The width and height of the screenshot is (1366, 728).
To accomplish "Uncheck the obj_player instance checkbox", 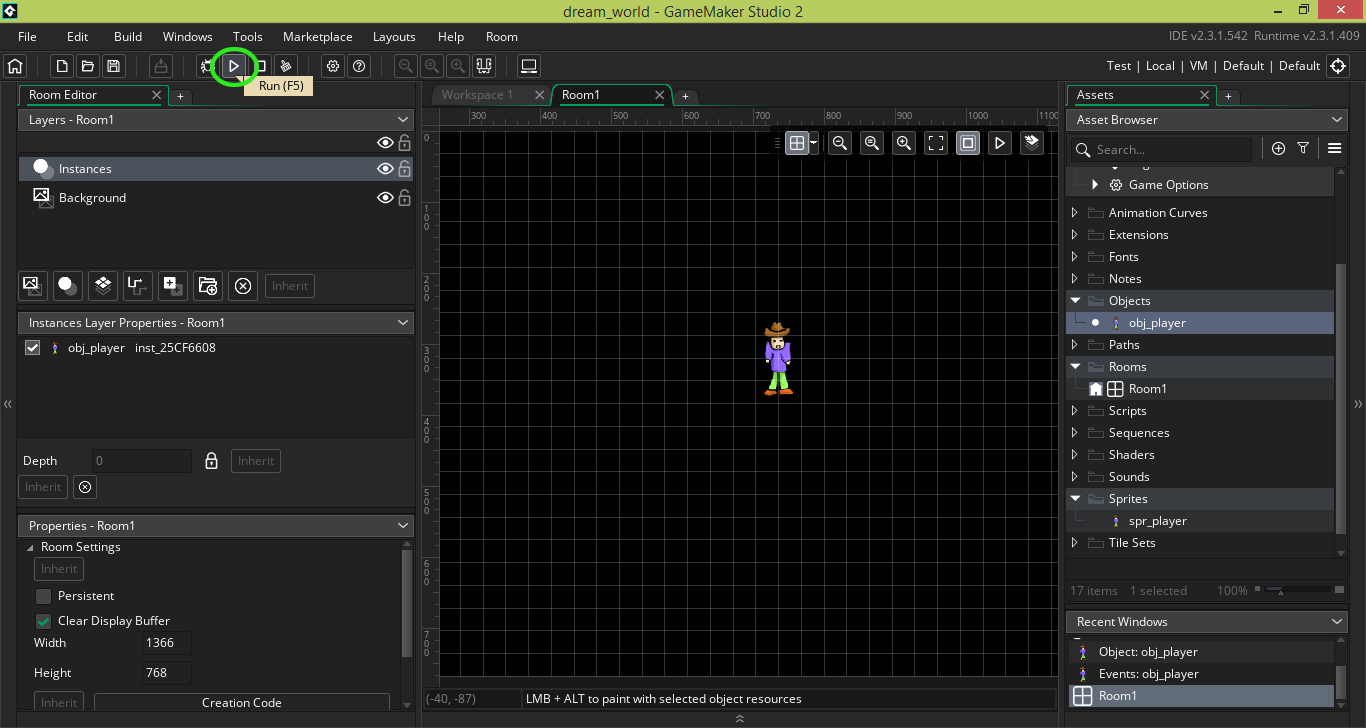I will 33,348.
